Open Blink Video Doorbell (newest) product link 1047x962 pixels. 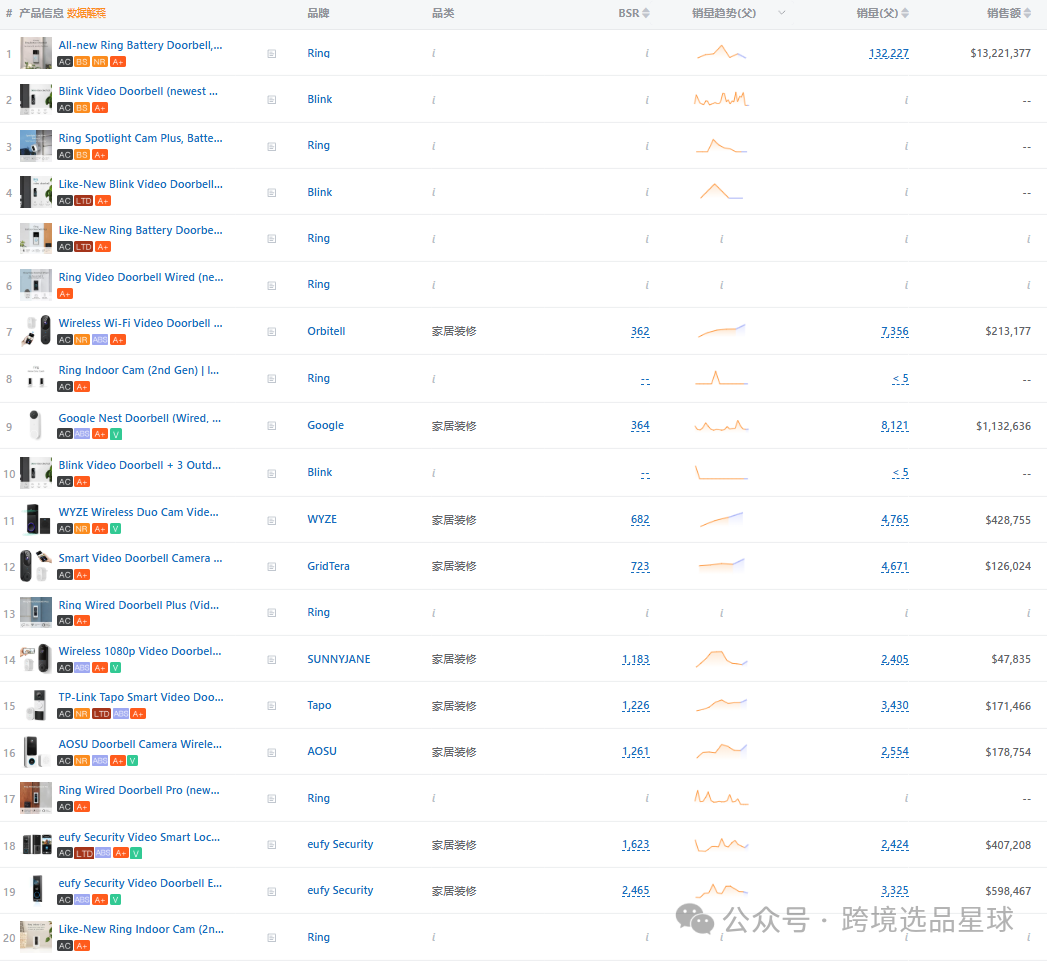tap(138, 91)
